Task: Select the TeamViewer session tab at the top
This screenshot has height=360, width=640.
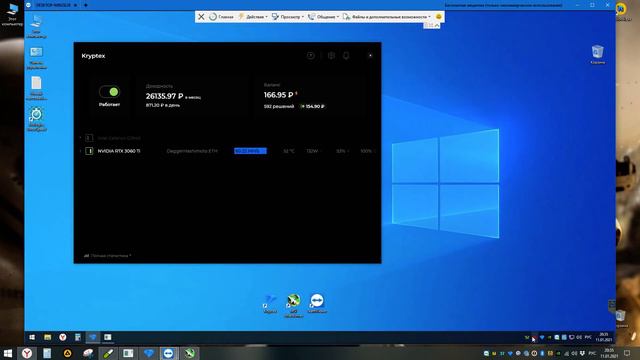Action: coord(52,5)
